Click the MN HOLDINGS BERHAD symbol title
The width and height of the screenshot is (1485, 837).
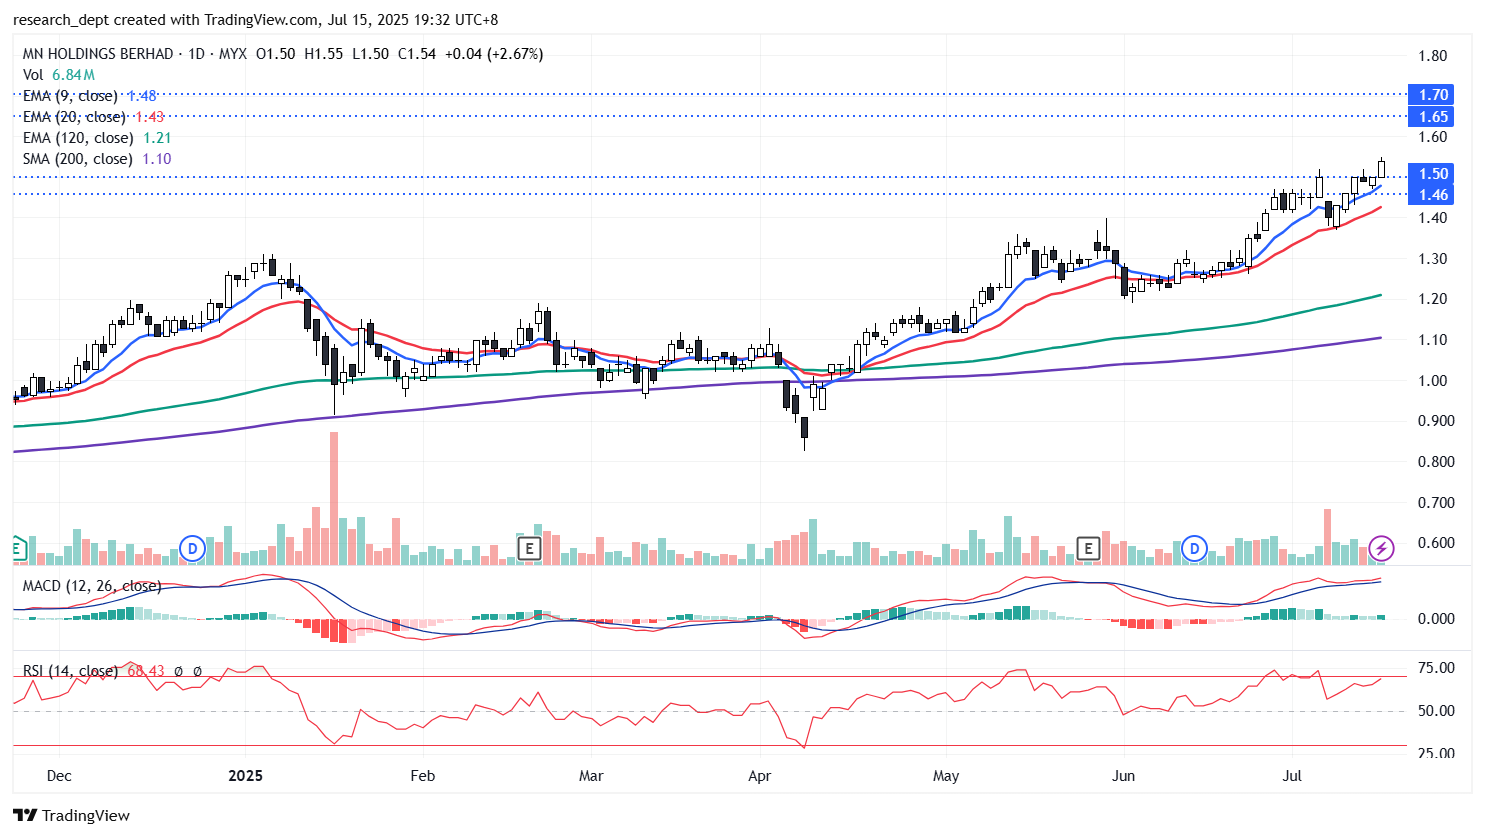98,54
